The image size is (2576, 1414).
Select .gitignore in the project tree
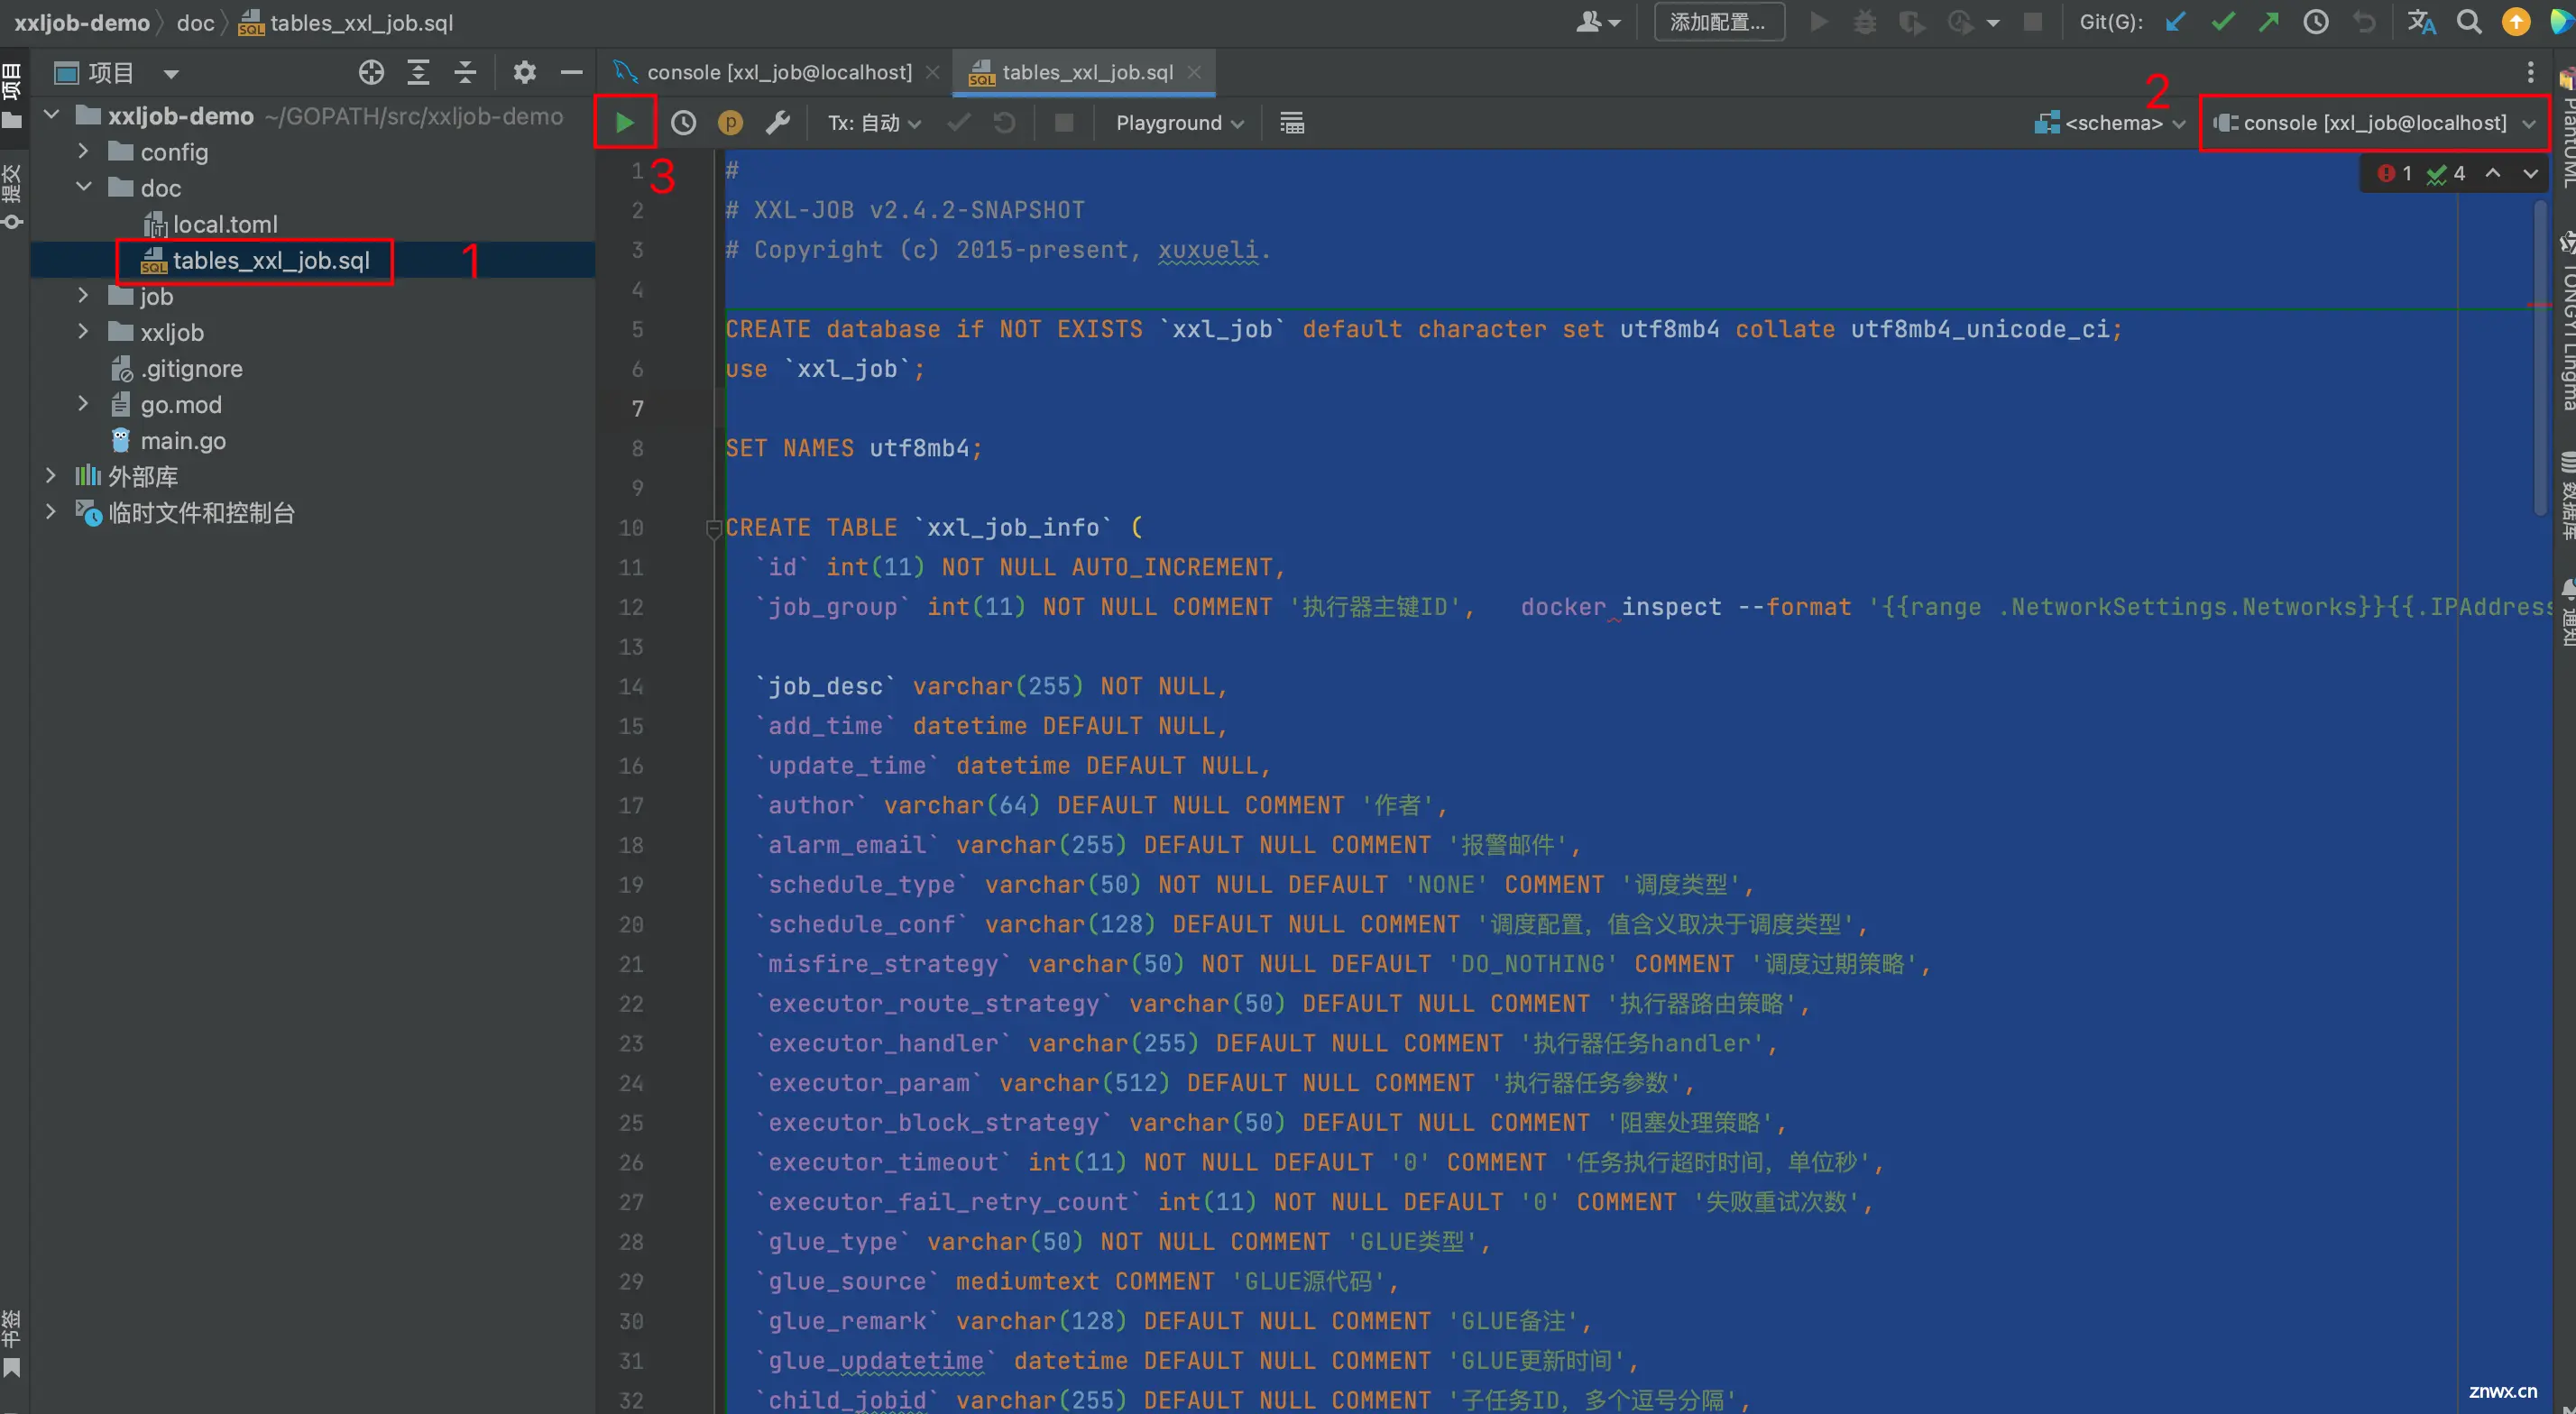(x=192, y=368)
